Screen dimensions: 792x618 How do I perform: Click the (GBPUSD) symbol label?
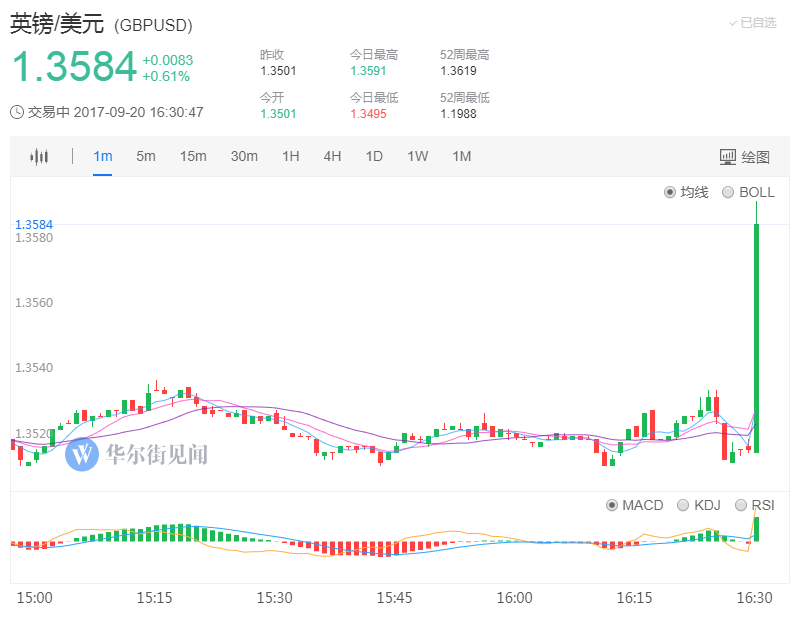[x=153, y=25]
